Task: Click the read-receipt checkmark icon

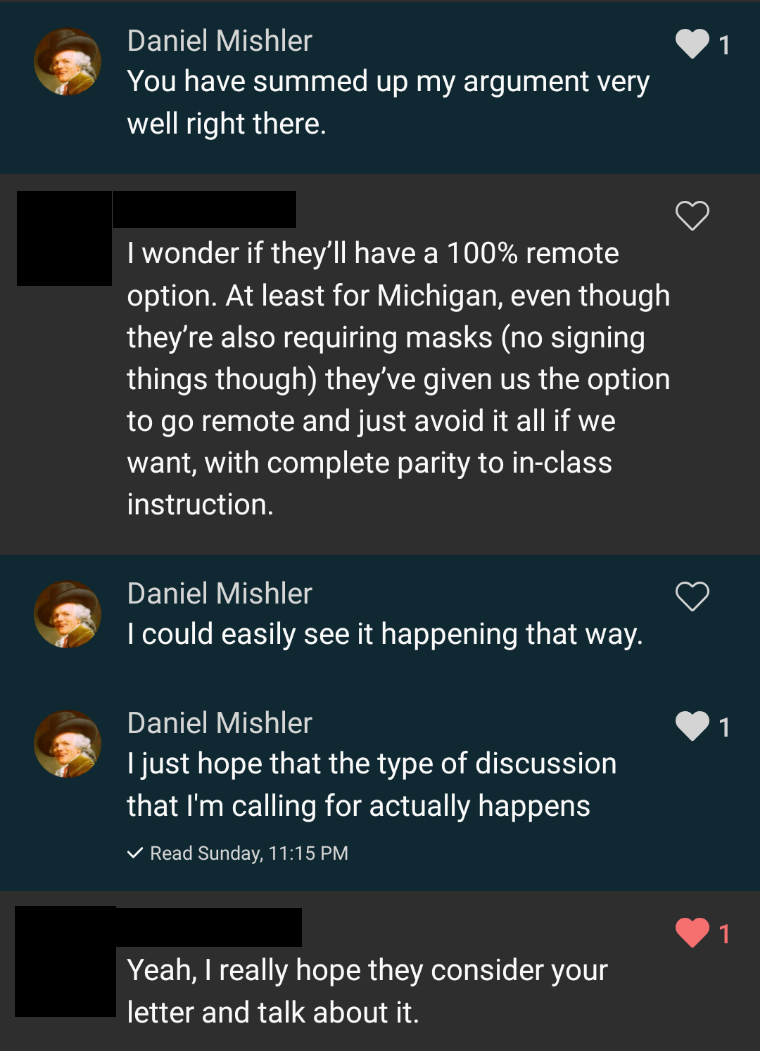Action: (x=135, y=854)
